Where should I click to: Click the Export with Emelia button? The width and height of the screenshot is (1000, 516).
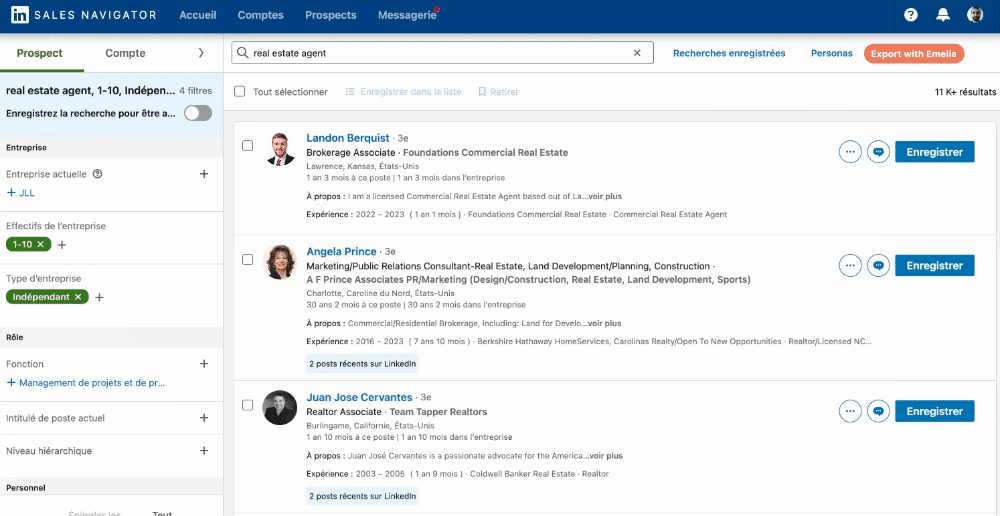tap(913, 54)
